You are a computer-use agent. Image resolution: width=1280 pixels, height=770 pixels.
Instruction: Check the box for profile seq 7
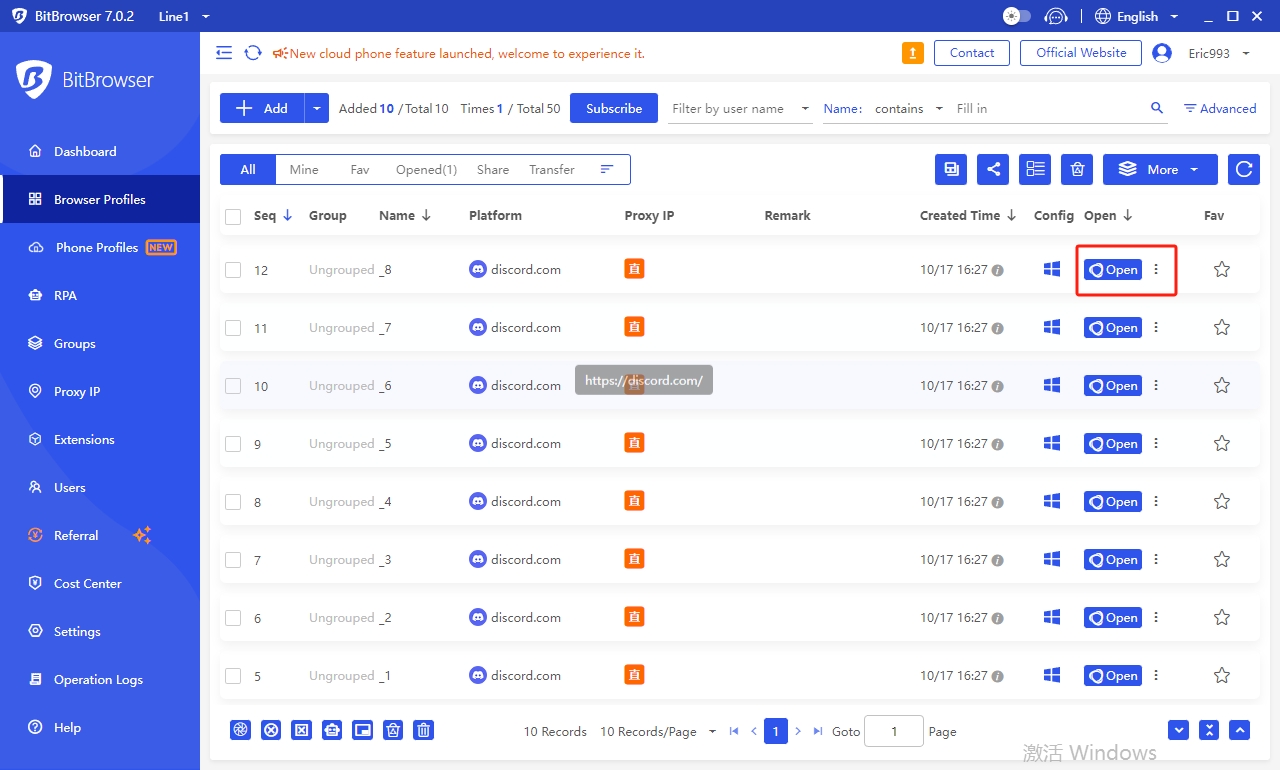(233, 560)
